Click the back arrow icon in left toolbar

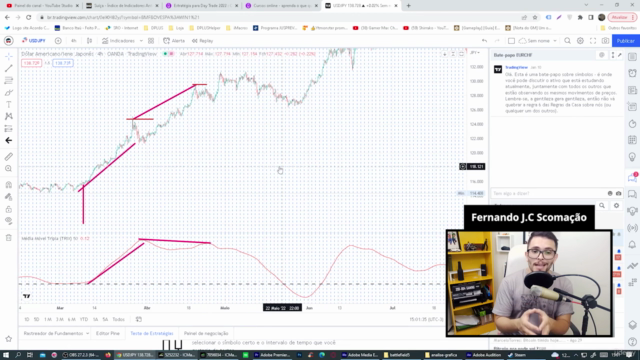pos(9,140)
